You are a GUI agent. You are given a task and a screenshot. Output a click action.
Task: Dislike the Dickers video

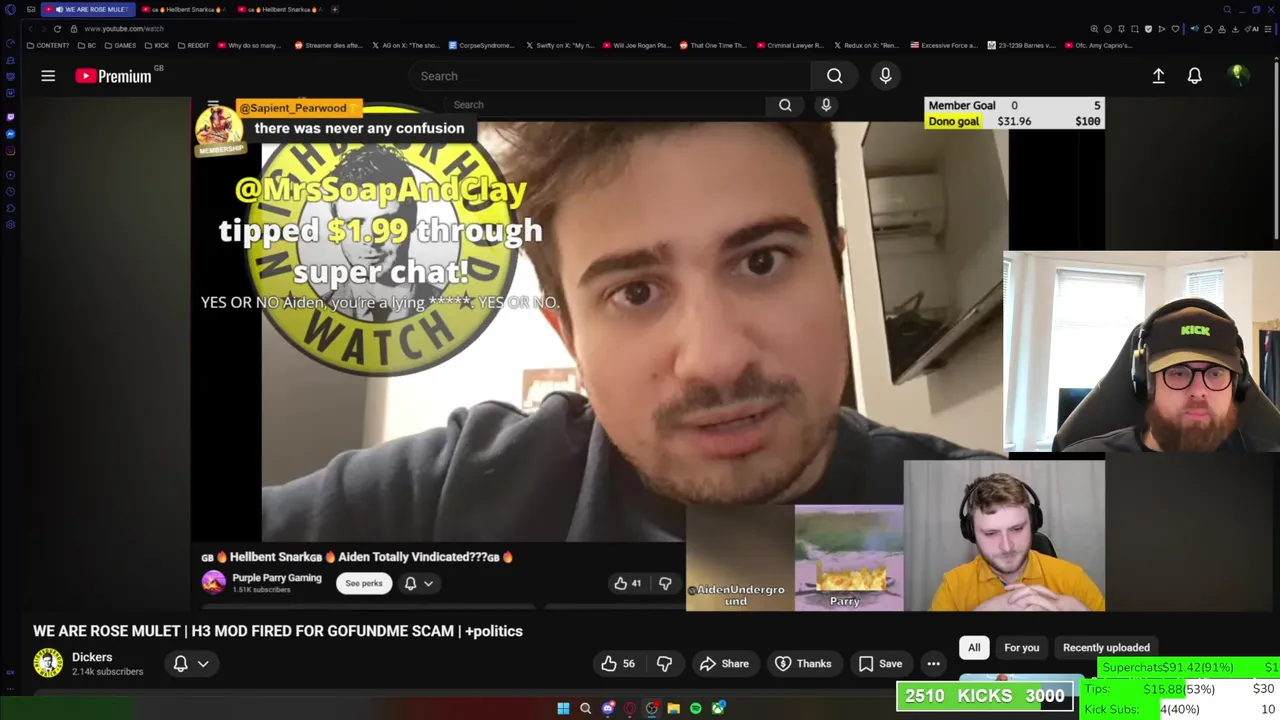[664, 664]
